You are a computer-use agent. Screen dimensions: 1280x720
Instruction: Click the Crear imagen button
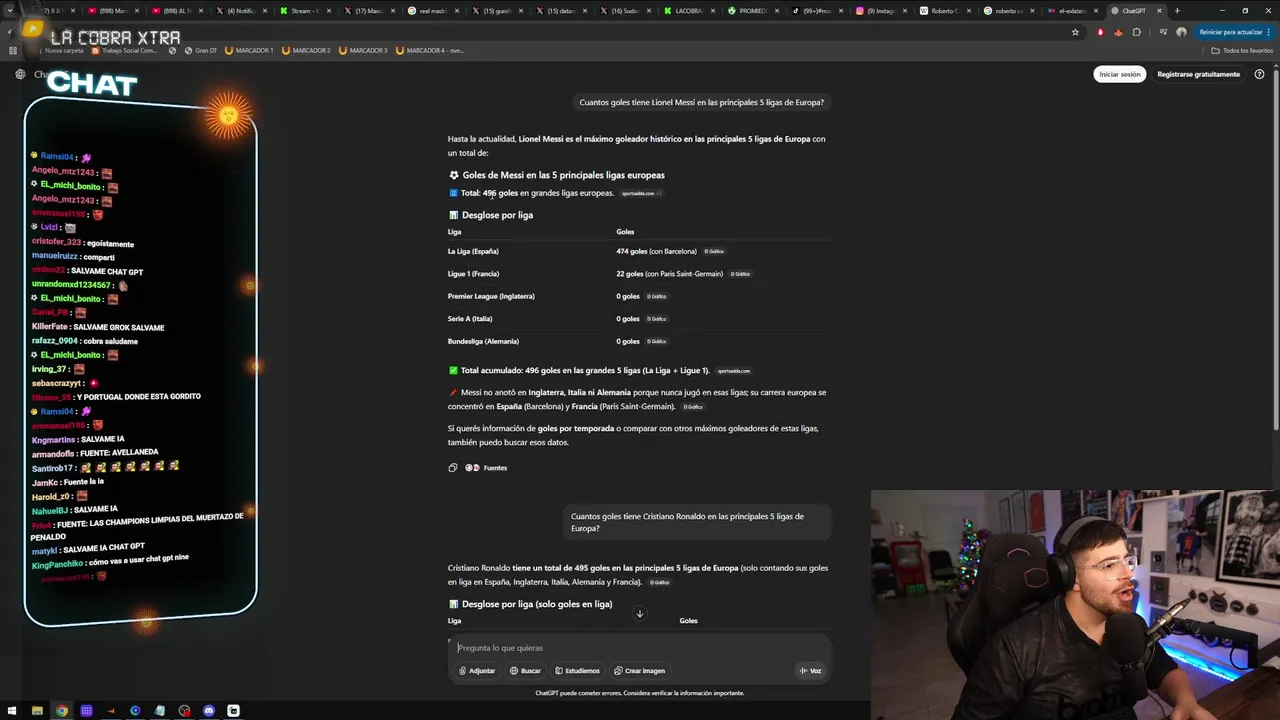click(x=639, y=671)
